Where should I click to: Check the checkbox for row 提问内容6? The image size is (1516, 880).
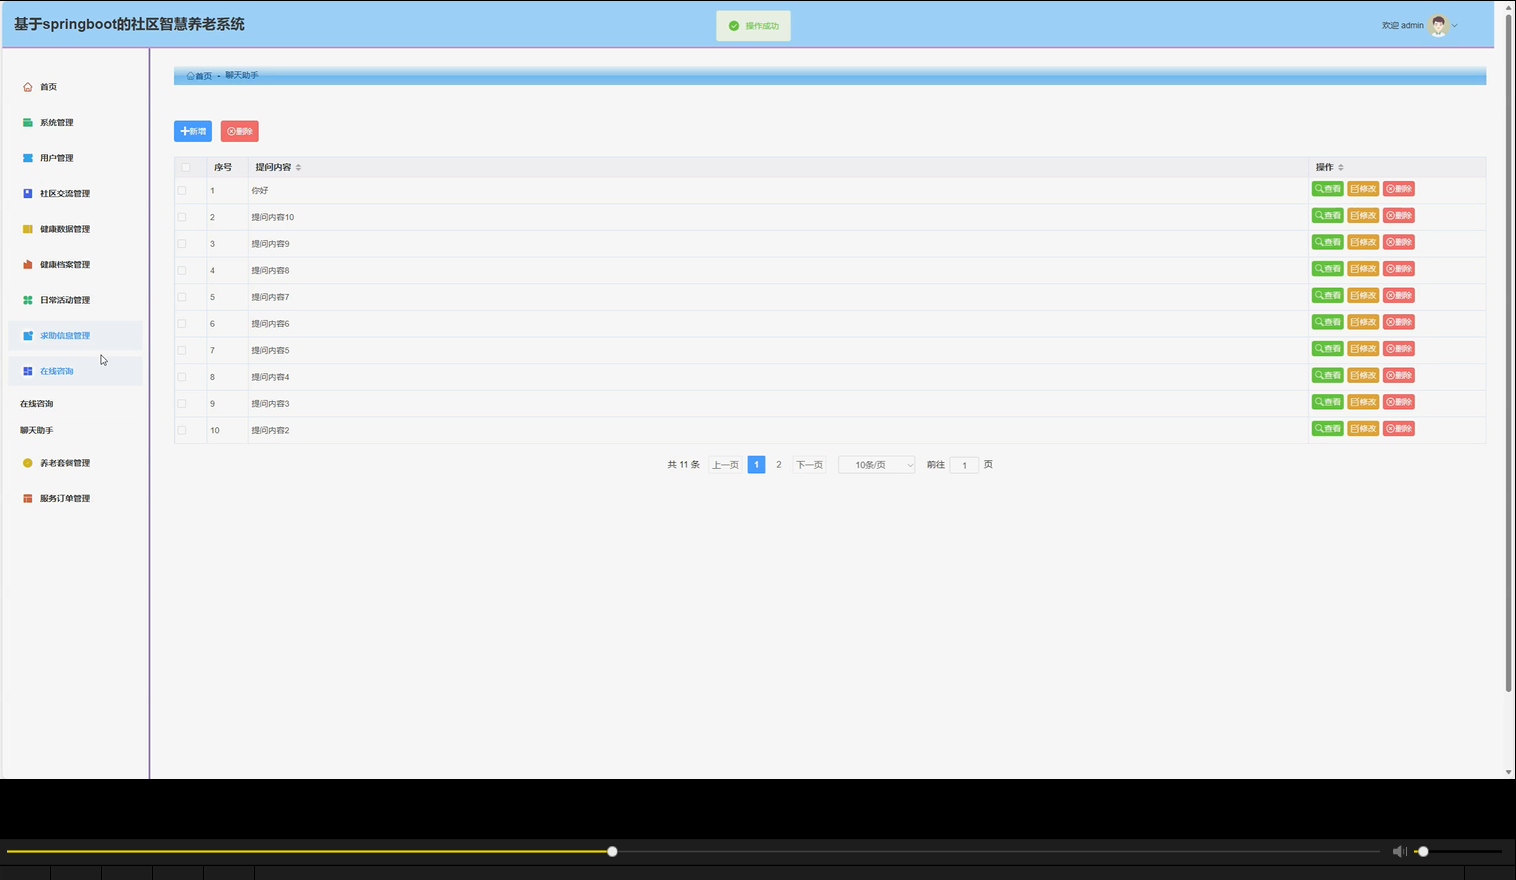(182, 324)
